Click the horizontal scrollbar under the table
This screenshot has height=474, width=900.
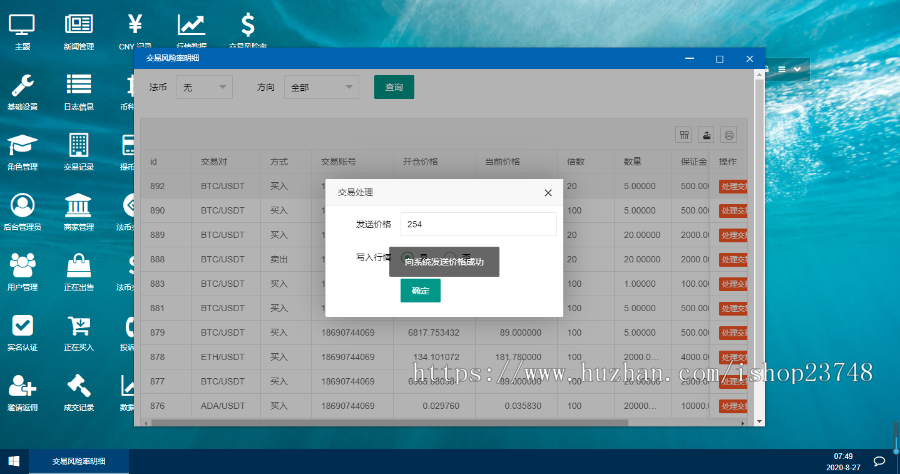pos(390,423)
